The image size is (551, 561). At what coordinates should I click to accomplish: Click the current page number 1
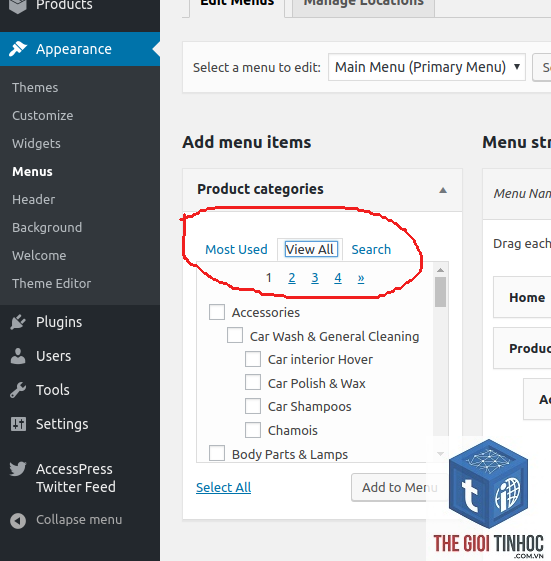(269, 278)
